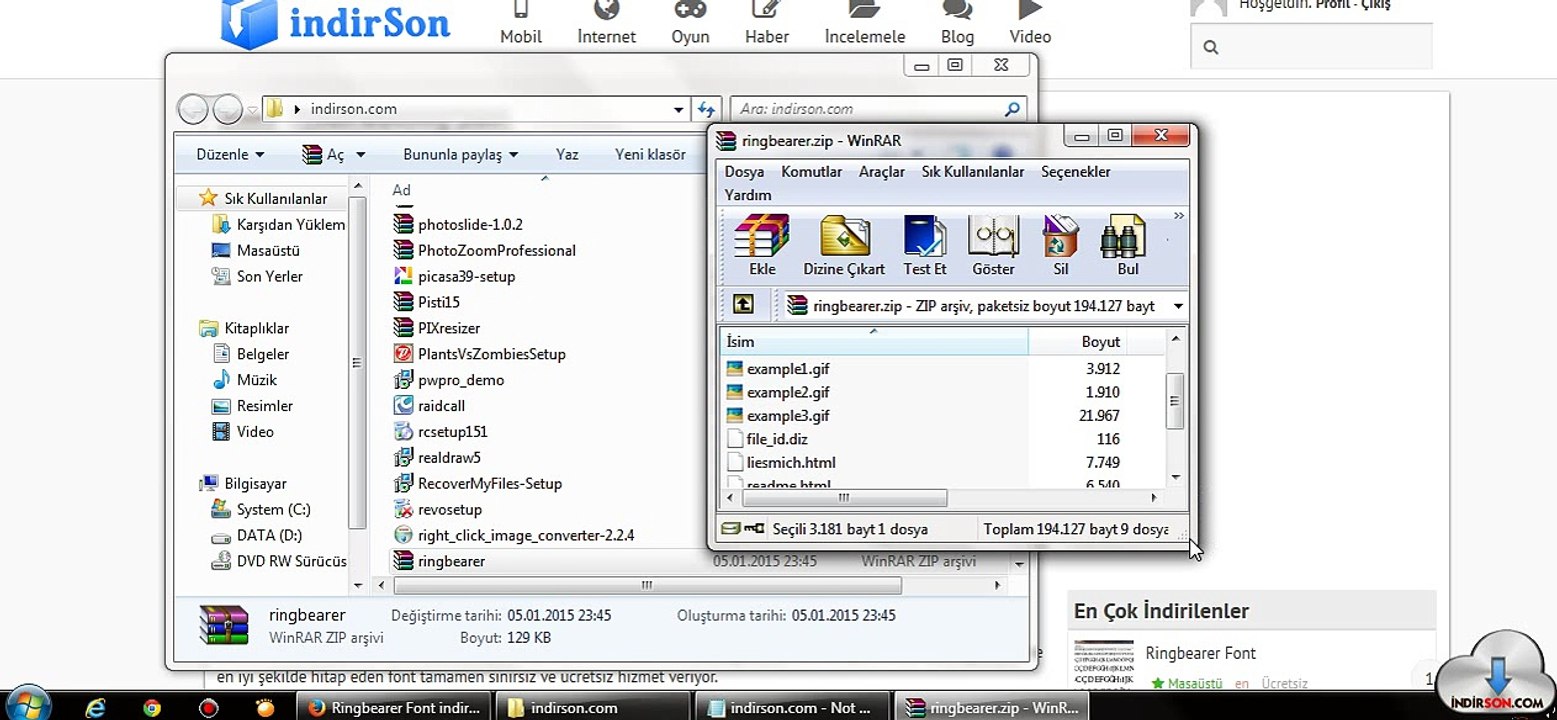The image size is (1557, 720).
Task: Refresh the indirson.com folder view
Action: pyautogui.click(x=707, y=109)
